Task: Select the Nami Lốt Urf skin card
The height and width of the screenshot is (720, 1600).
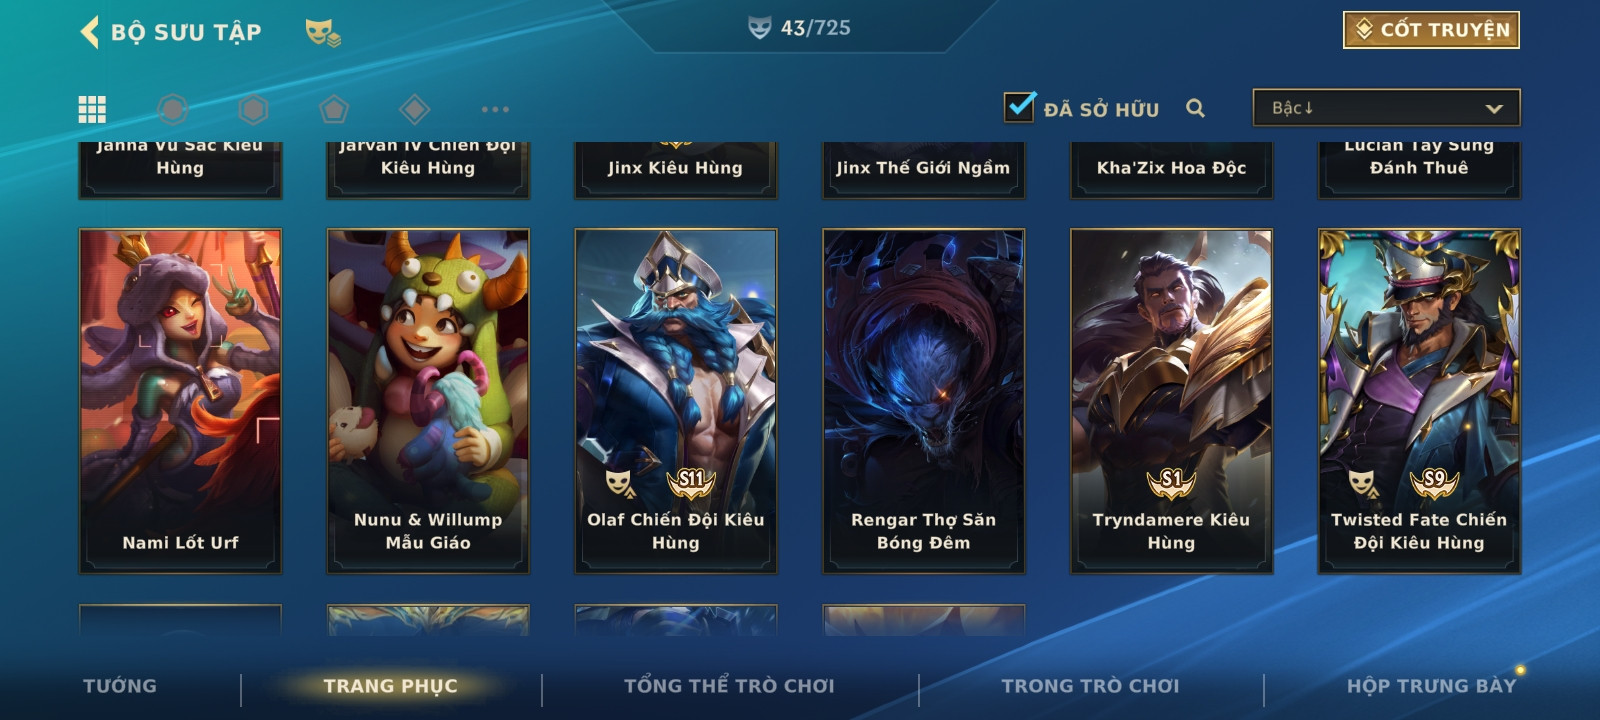Action: point(180,401)
